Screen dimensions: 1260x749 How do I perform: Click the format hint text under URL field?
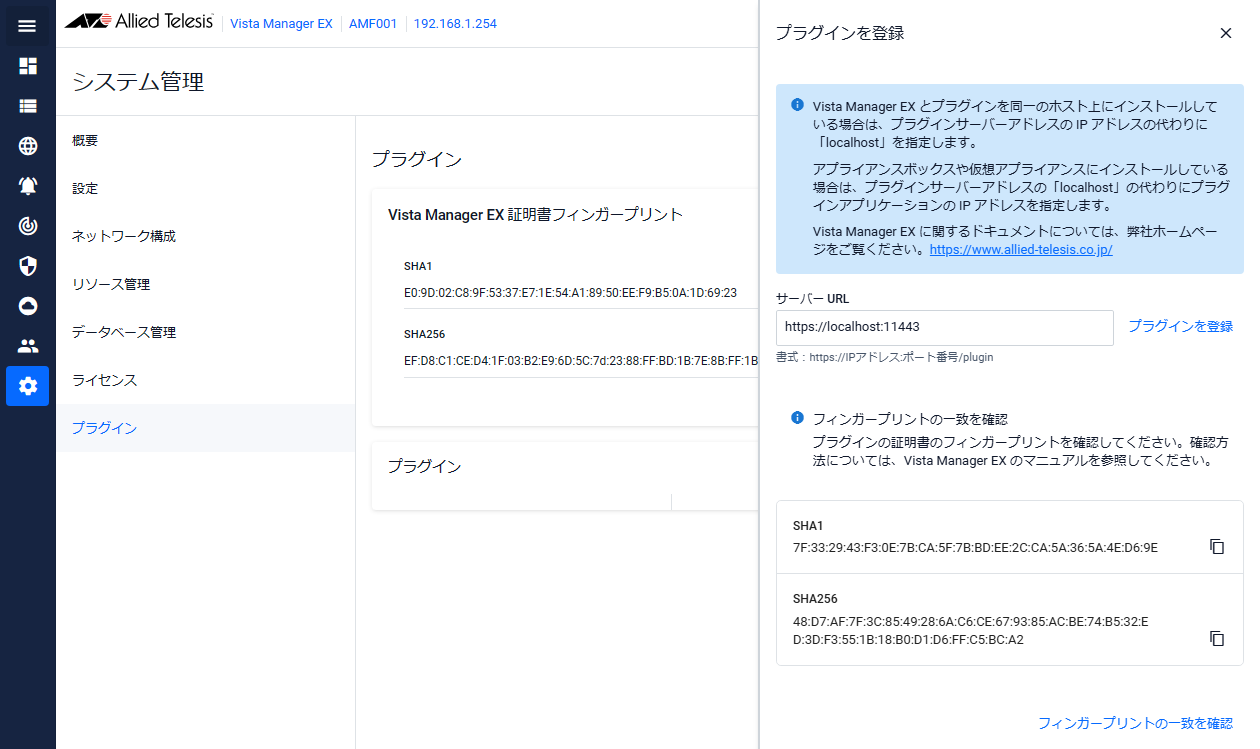tap(884, 357)
